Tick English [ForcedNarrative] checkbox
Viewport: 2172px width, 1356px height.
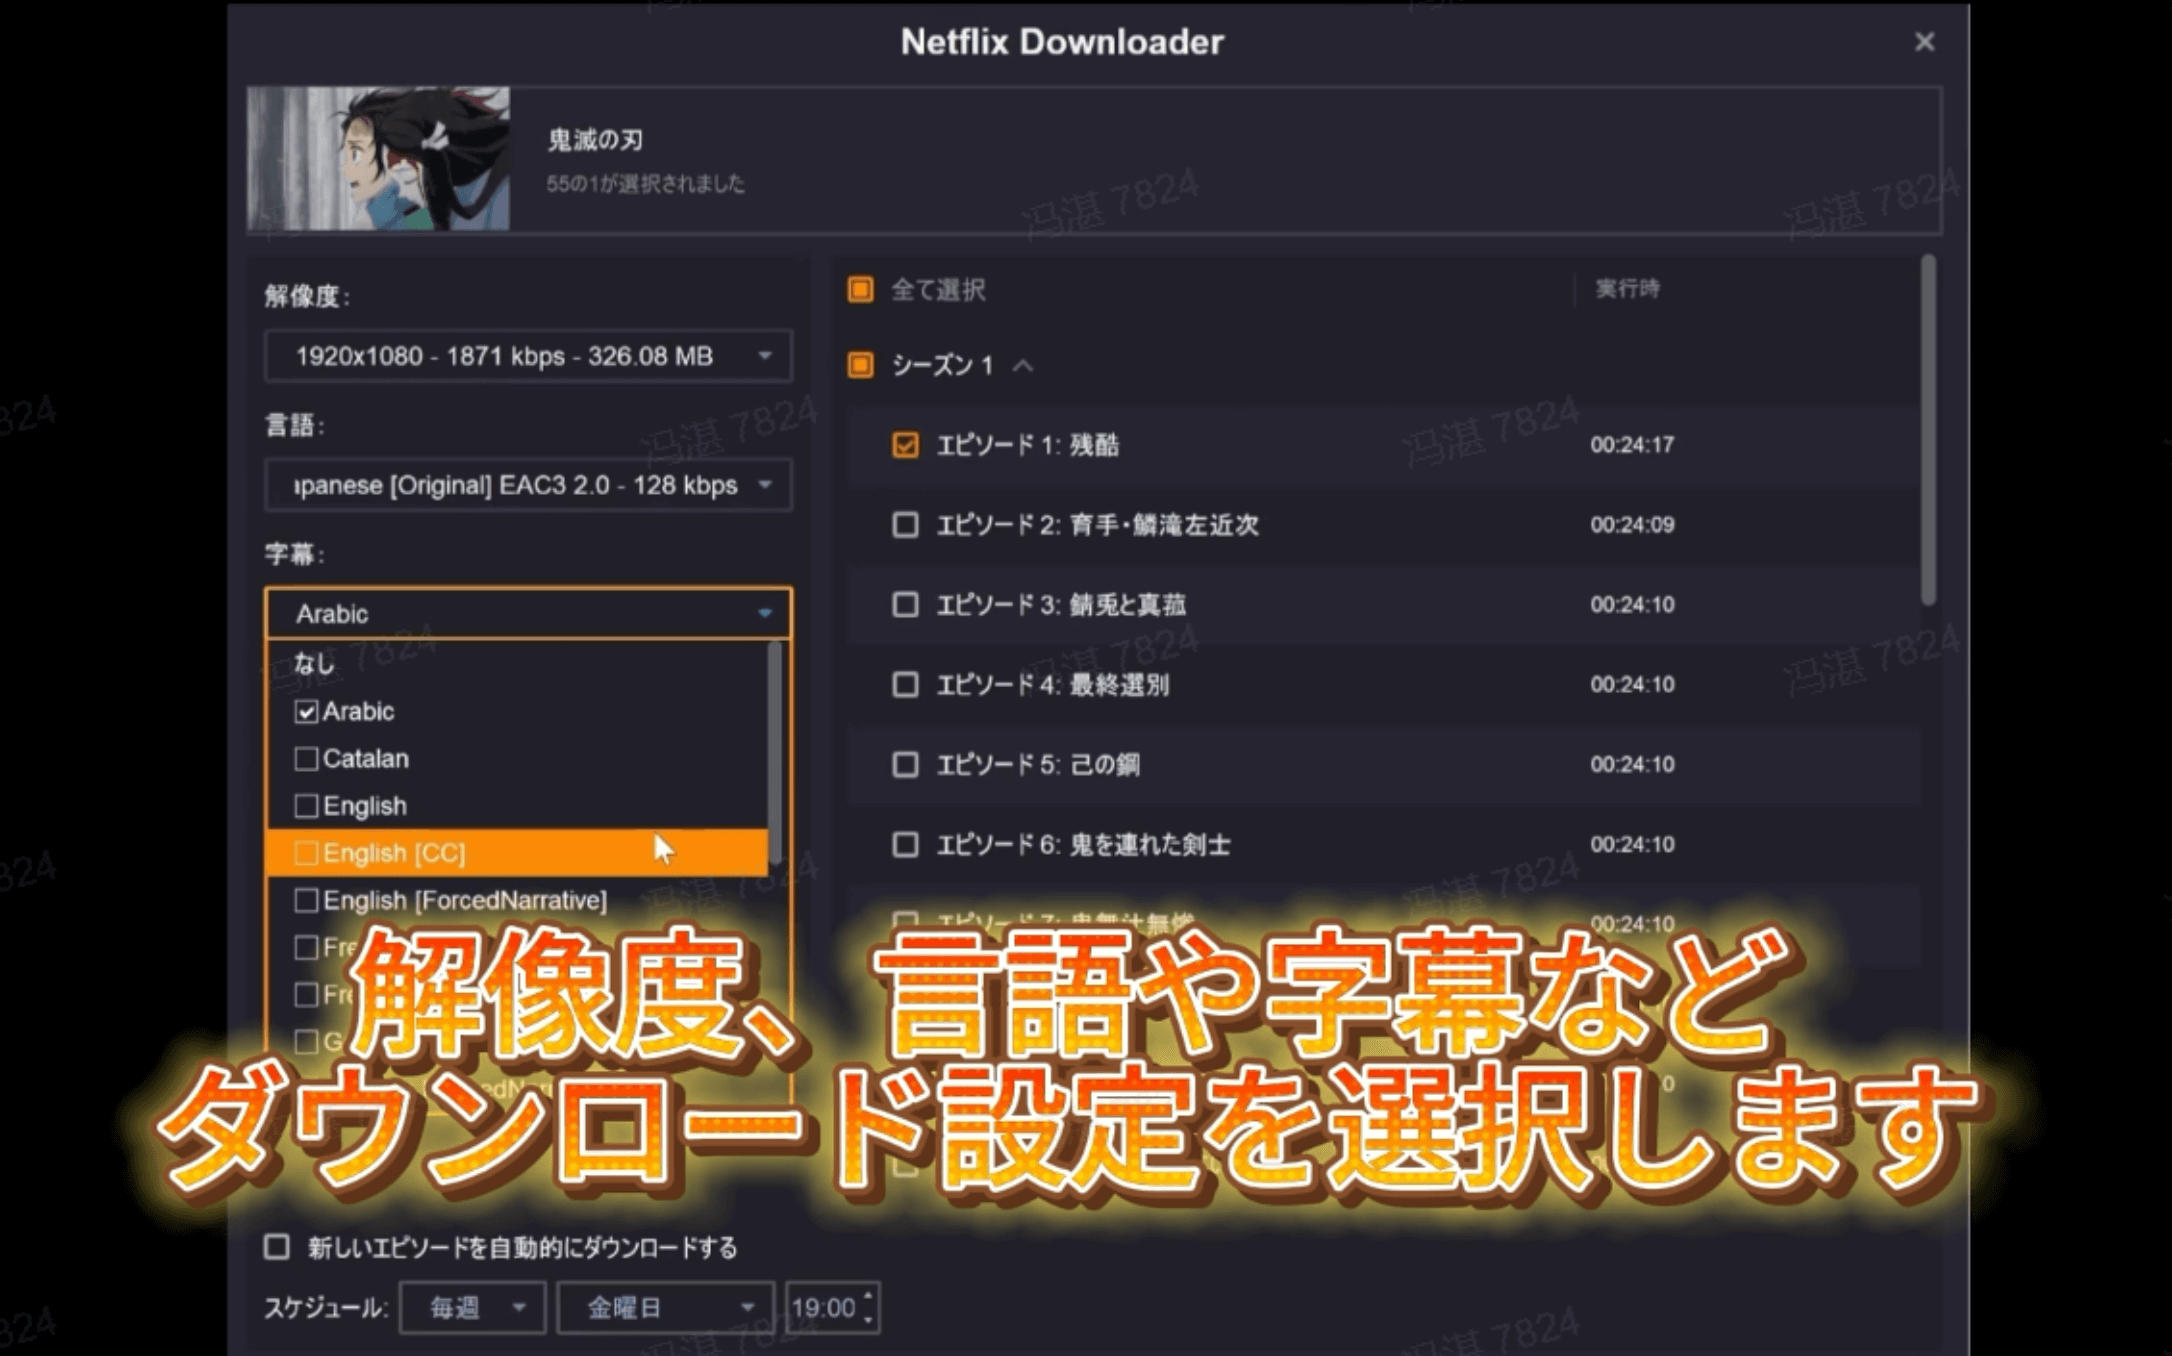tap(306, 900)
